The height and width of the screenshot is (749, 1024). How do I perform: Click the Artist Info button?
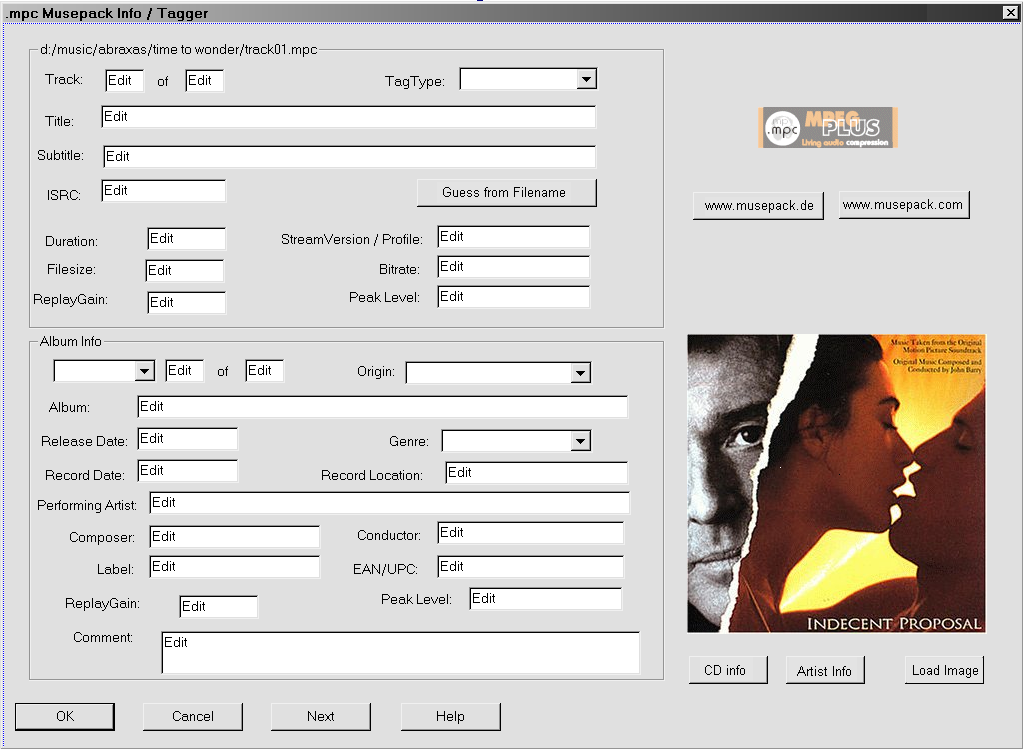pyautogui.click(x=825, y=671)
